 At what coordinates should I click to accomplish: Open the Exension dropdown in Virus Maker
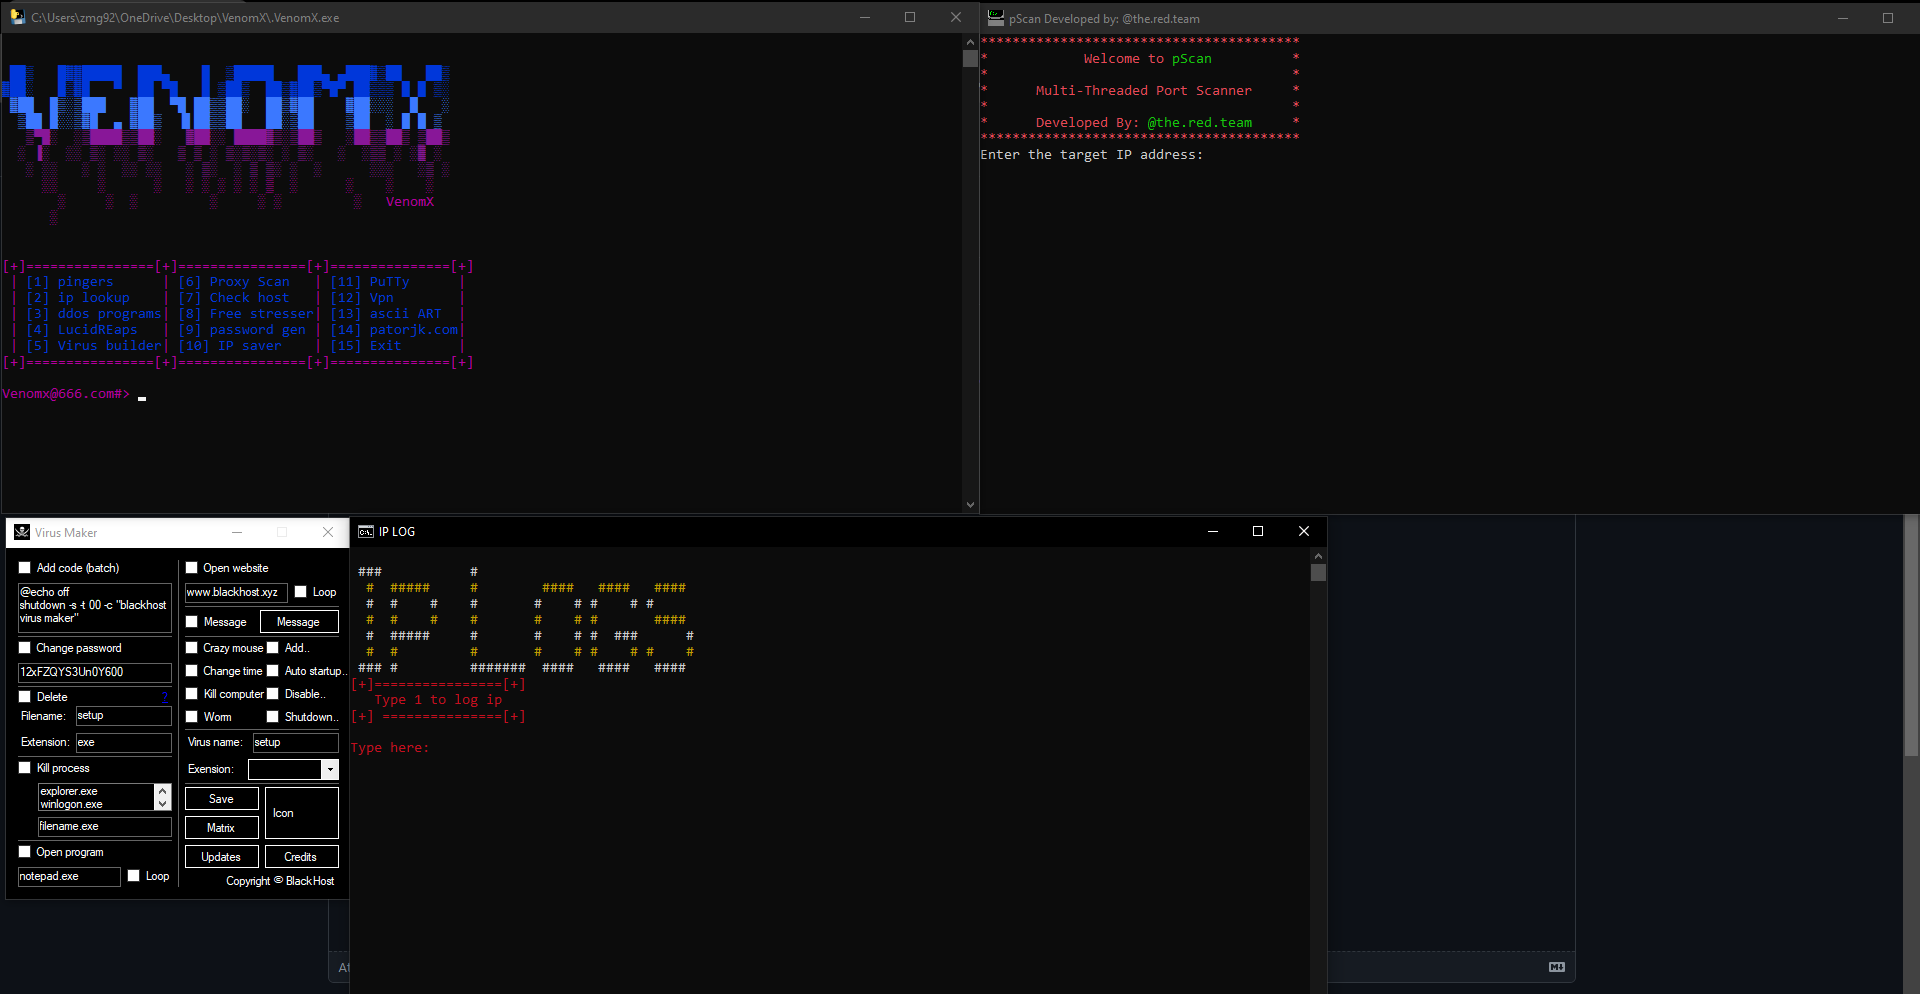pos(330,769)
